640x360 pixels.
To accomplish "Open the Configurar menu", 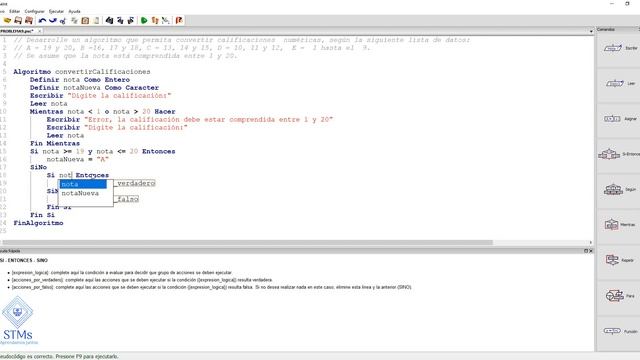I will coord(34,11).
